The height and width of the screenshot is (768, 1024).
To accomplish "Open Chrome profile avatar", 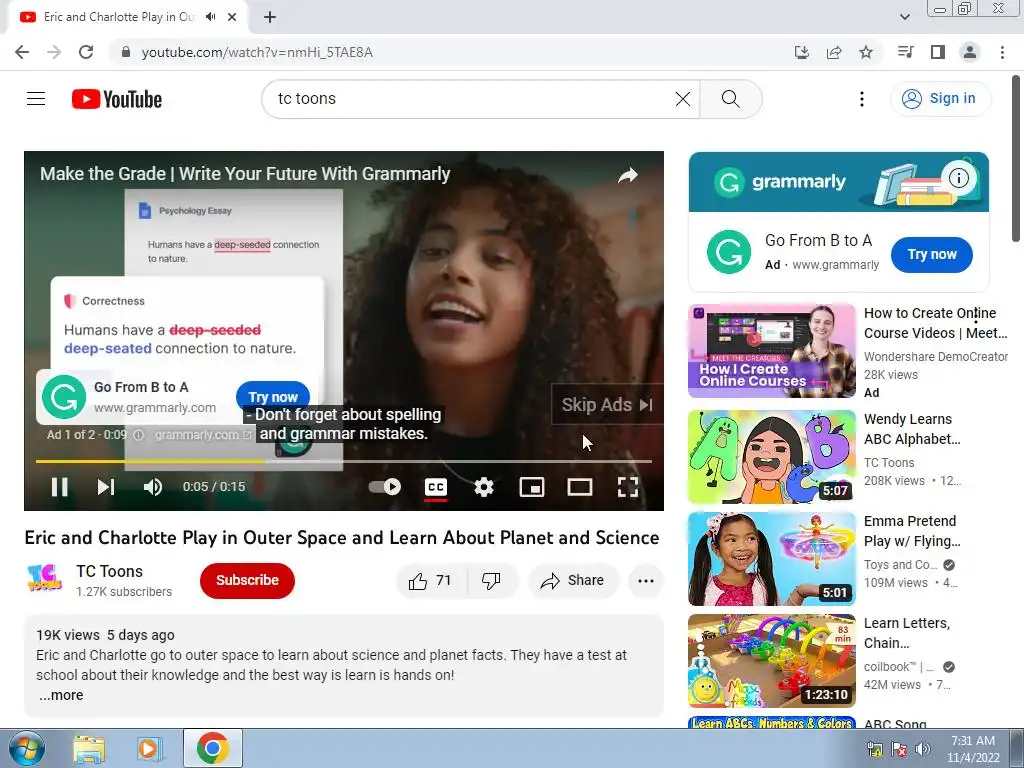I will tap(970, 52).
